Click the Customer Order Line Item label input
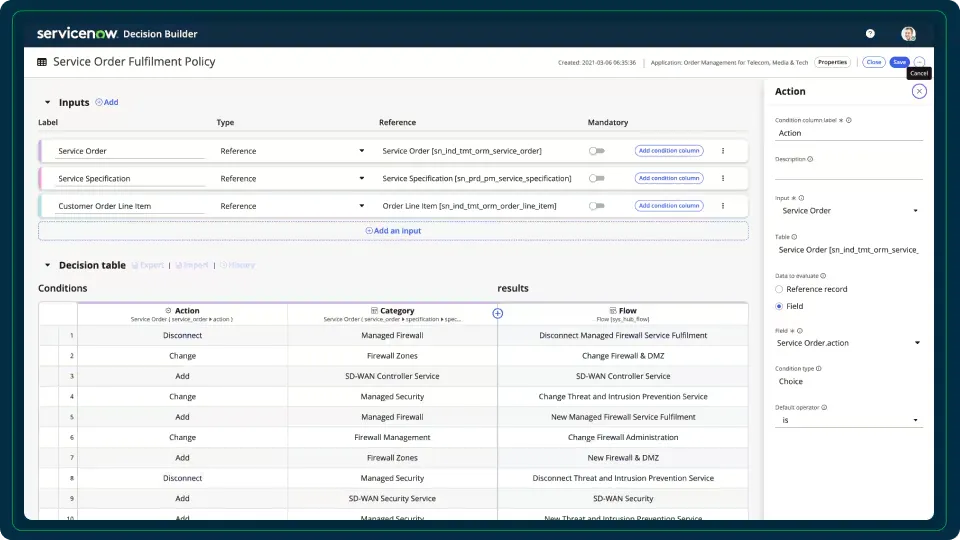 coord(130,206)
